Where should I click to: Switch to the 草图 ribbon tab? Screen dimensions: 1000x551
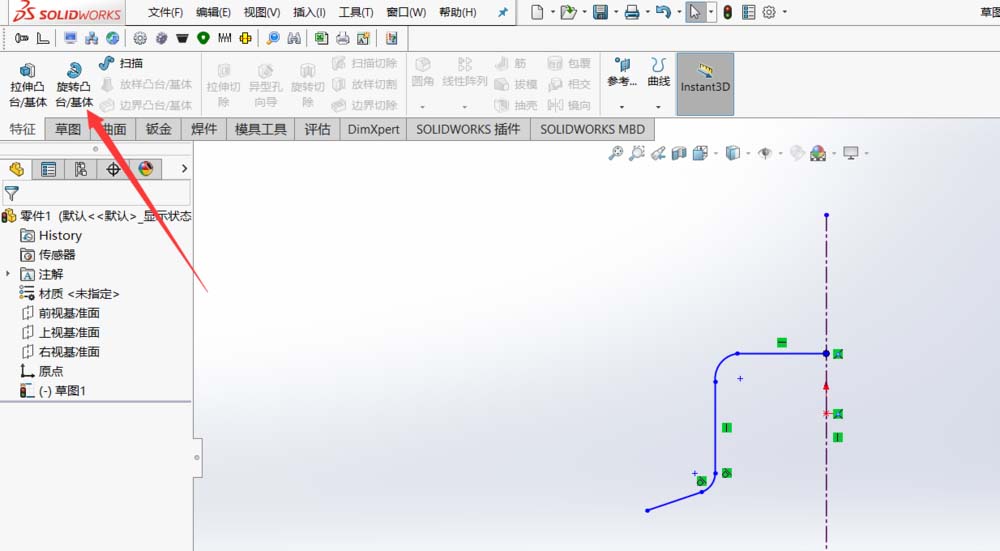click(x=68, y=129)
